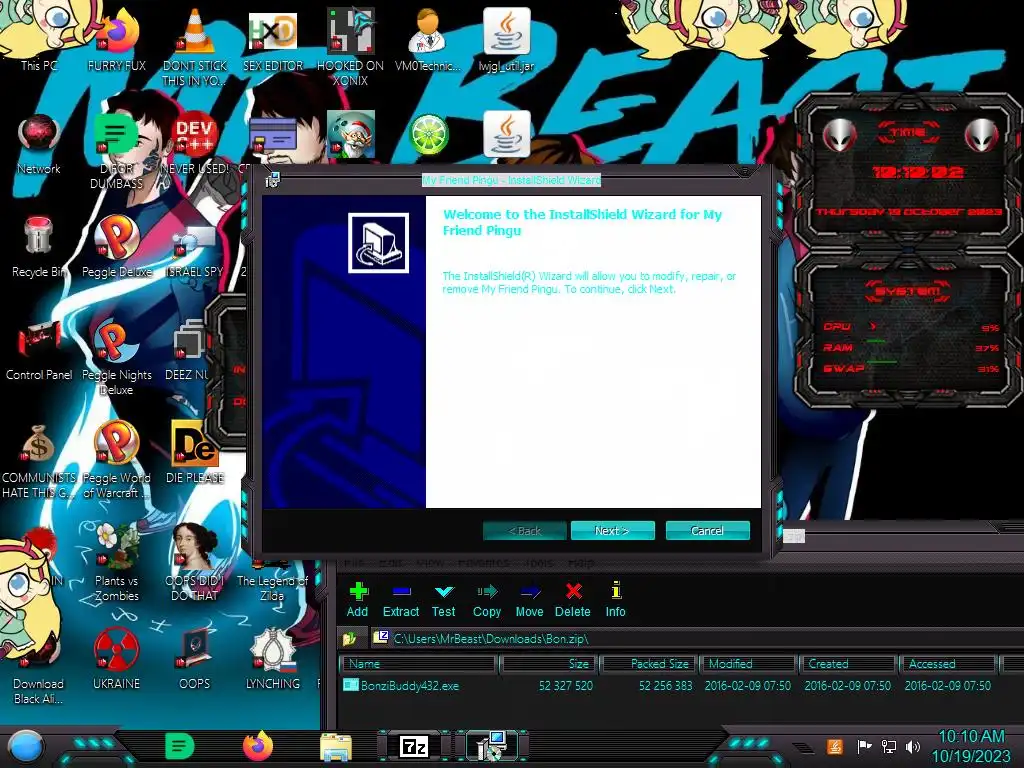
Task: Open the File menu in 7-Zip
Action: 354,563
